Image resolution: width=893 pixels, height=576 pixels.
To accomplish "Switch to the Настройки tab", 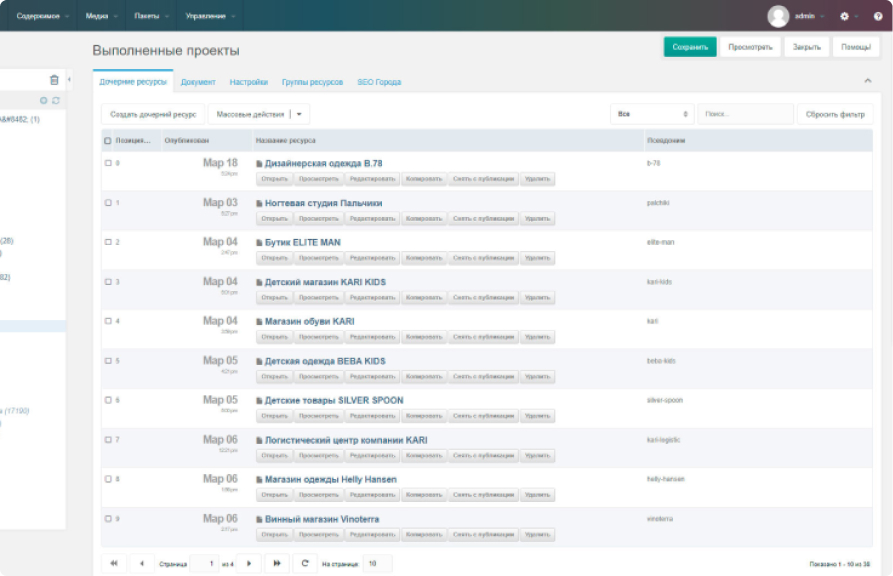I will [x=248, y=82].
